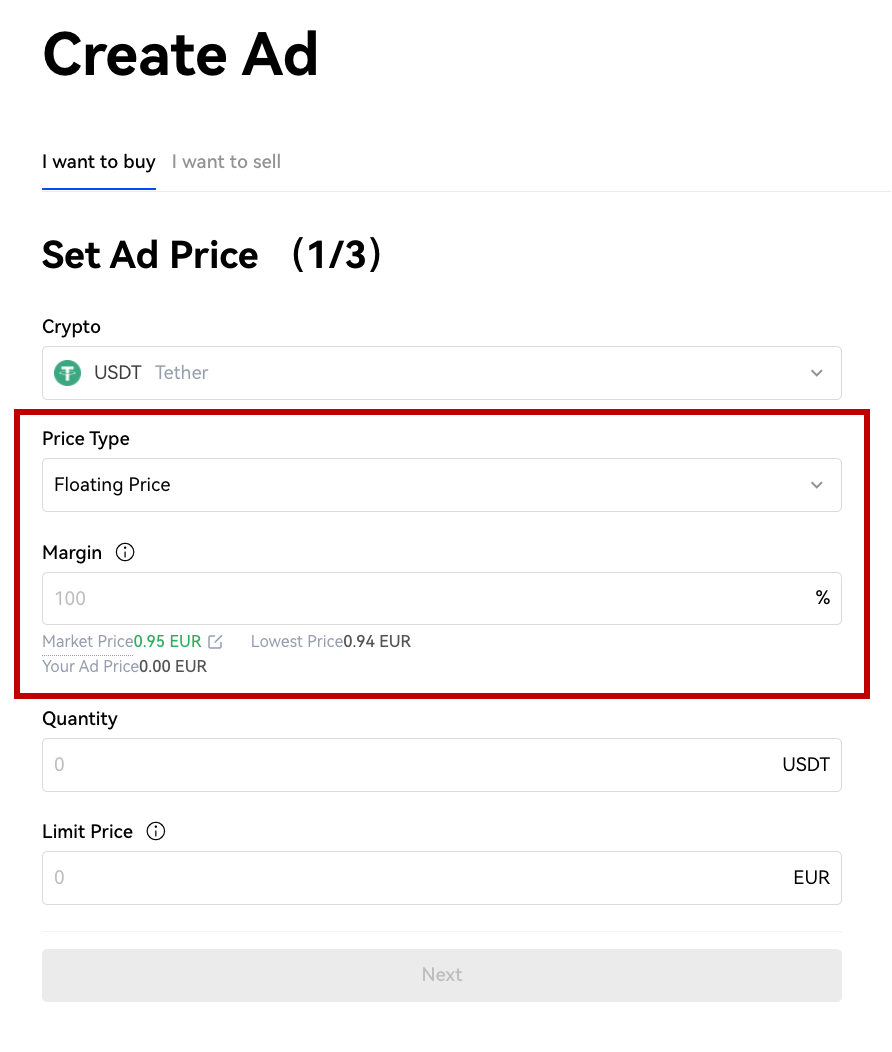Click the Market Price dotted label
892x1052 pixels.
[x=88, y=641]
